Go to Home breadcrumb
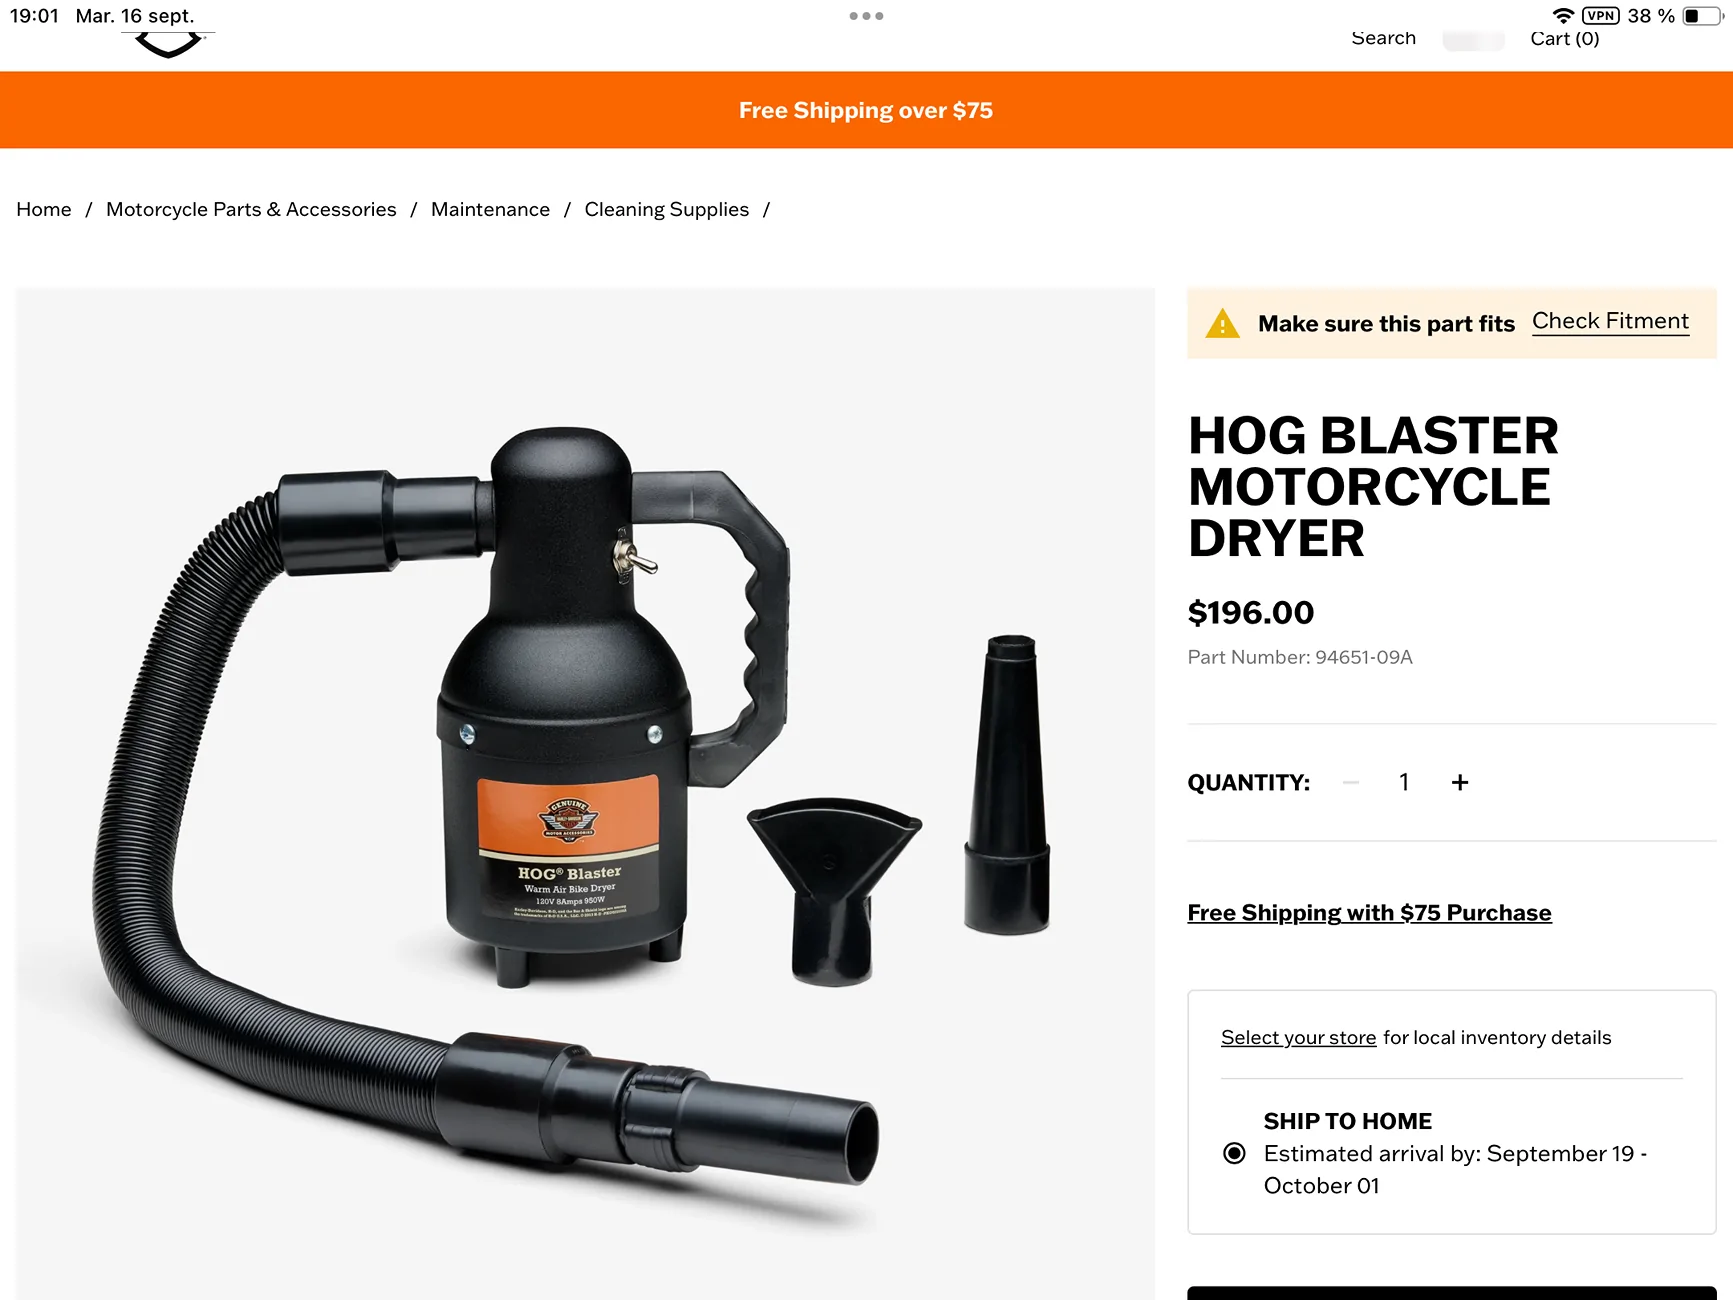 [x=44, y=209]
